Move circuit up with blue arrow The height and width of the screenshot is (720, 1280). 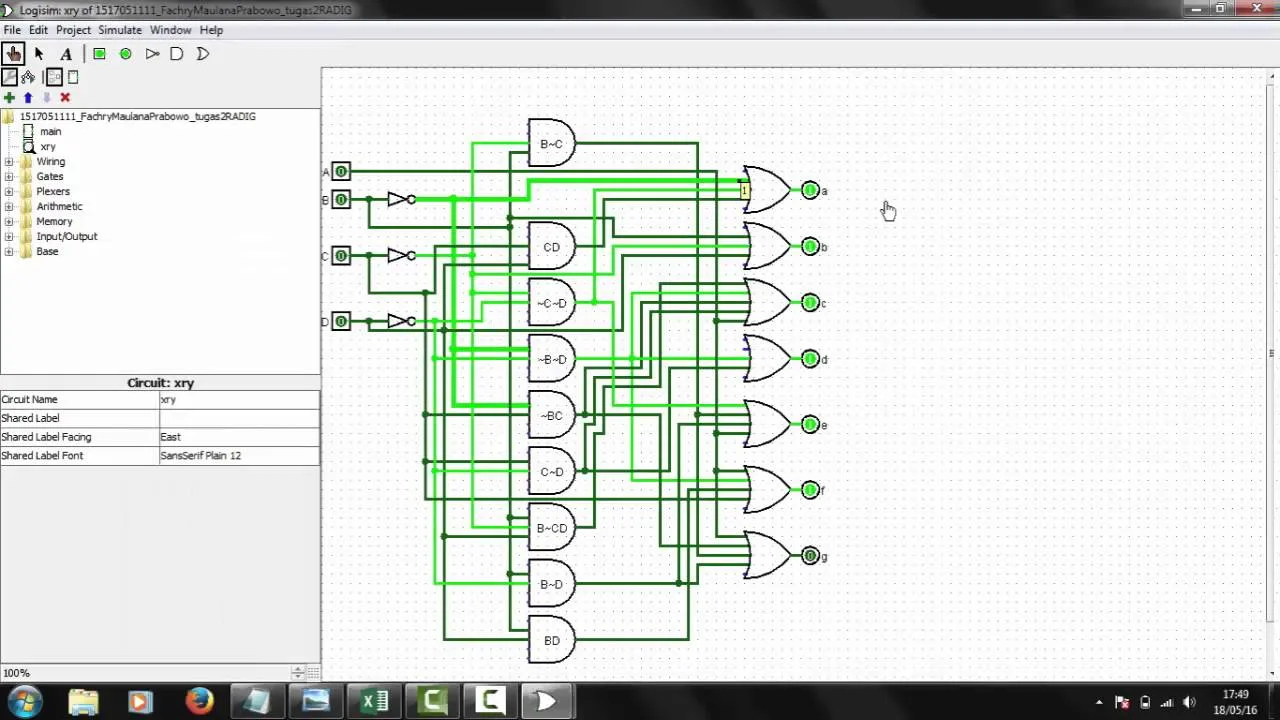point(28,97)
